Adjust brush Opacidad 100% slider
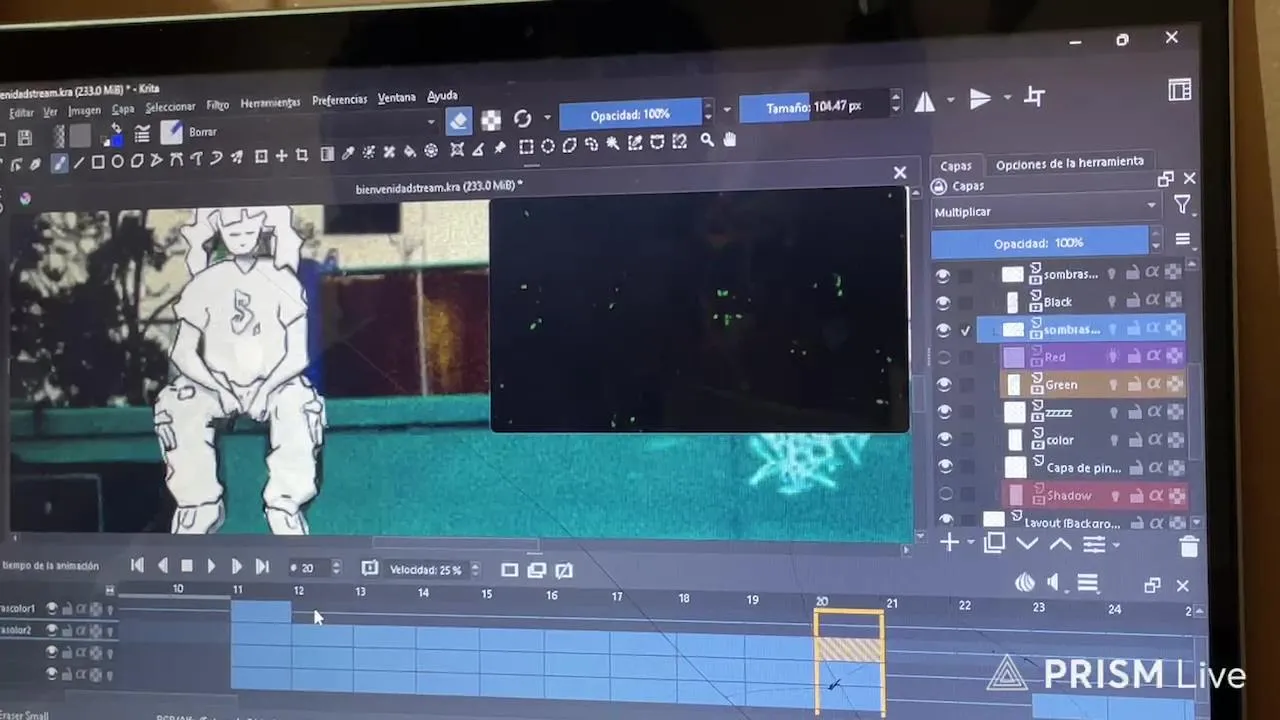This screenshot has height=720, width=1280. click(x=630, y=115)
